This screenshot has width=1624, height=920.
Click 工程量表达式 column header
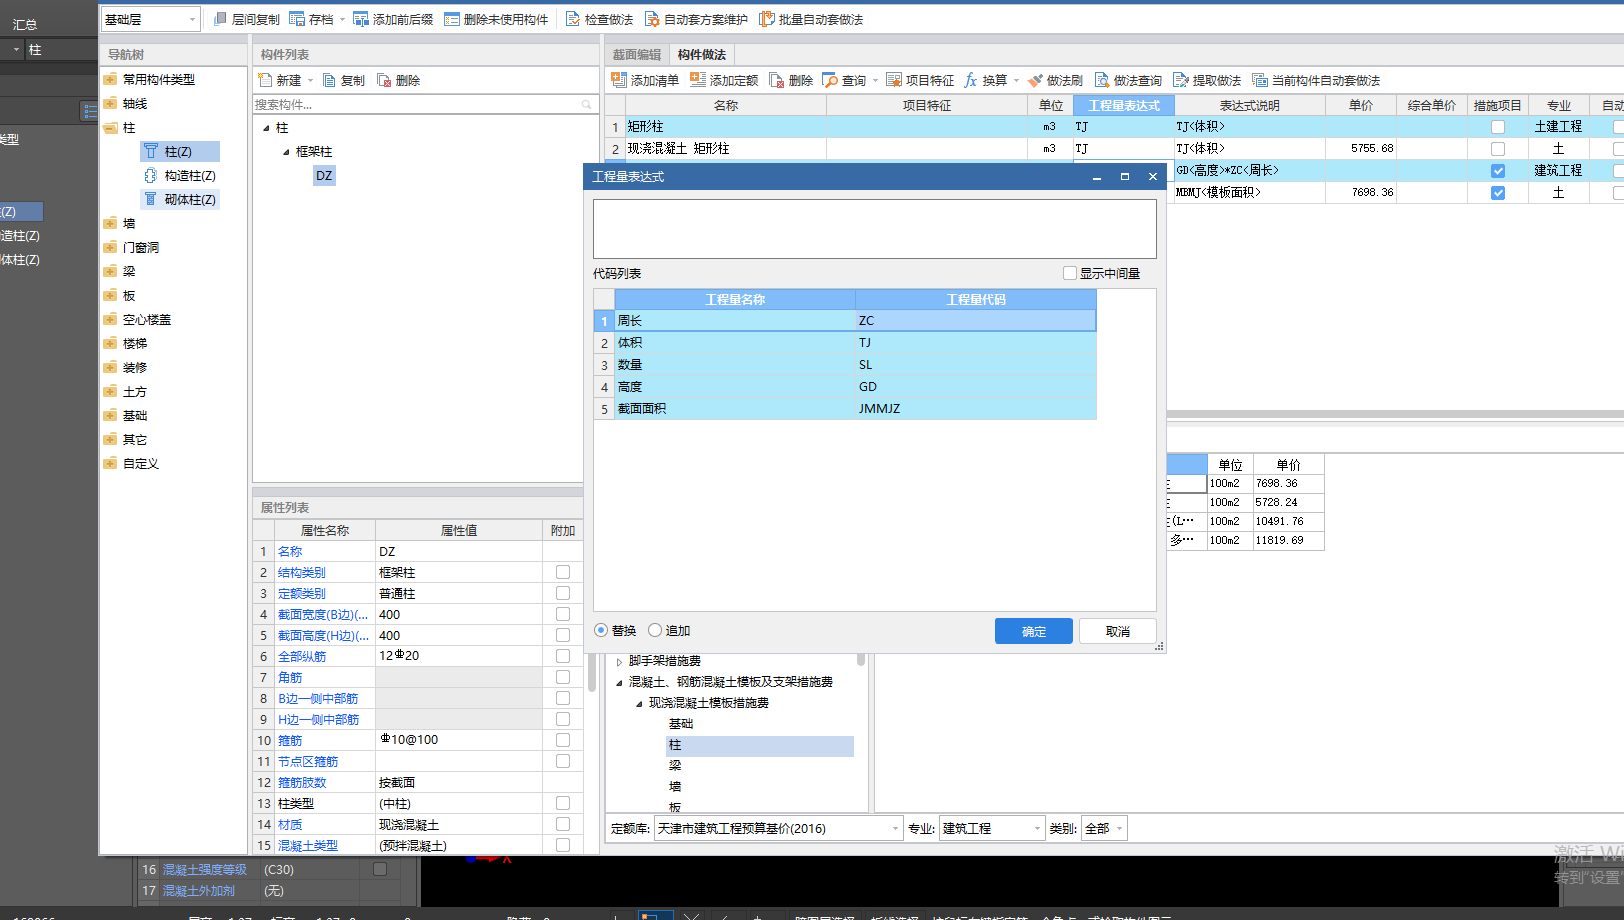(x=1124, y=105)
